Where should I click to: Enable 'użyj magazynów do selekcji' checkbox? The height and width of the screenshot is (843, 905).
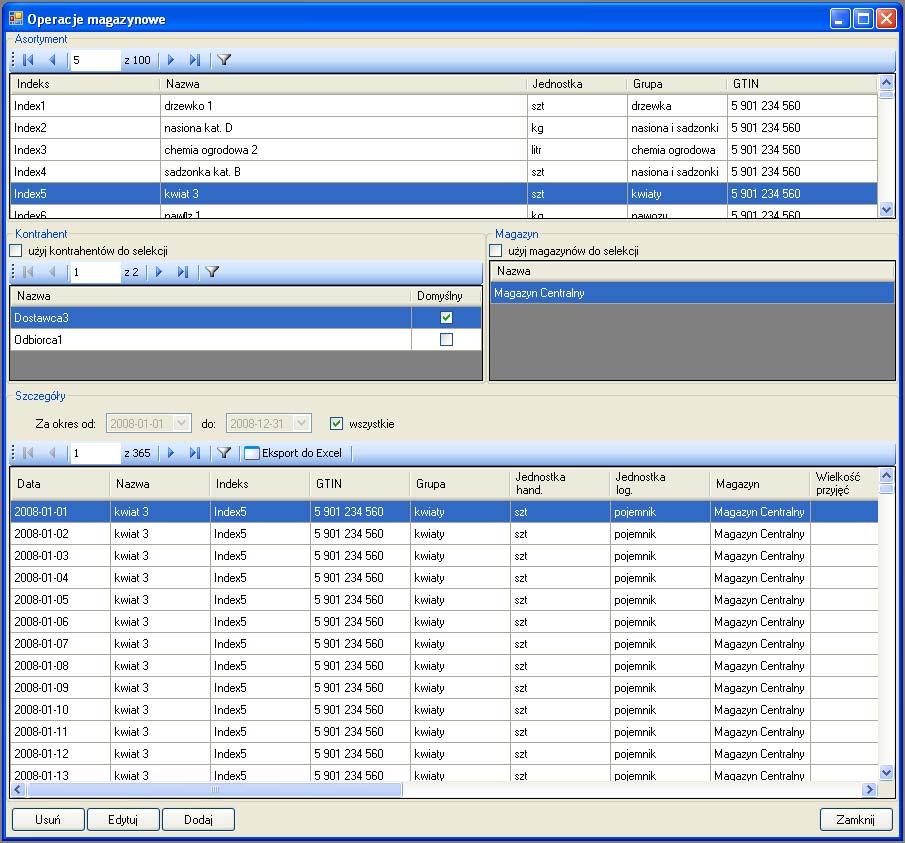[495, 250]
